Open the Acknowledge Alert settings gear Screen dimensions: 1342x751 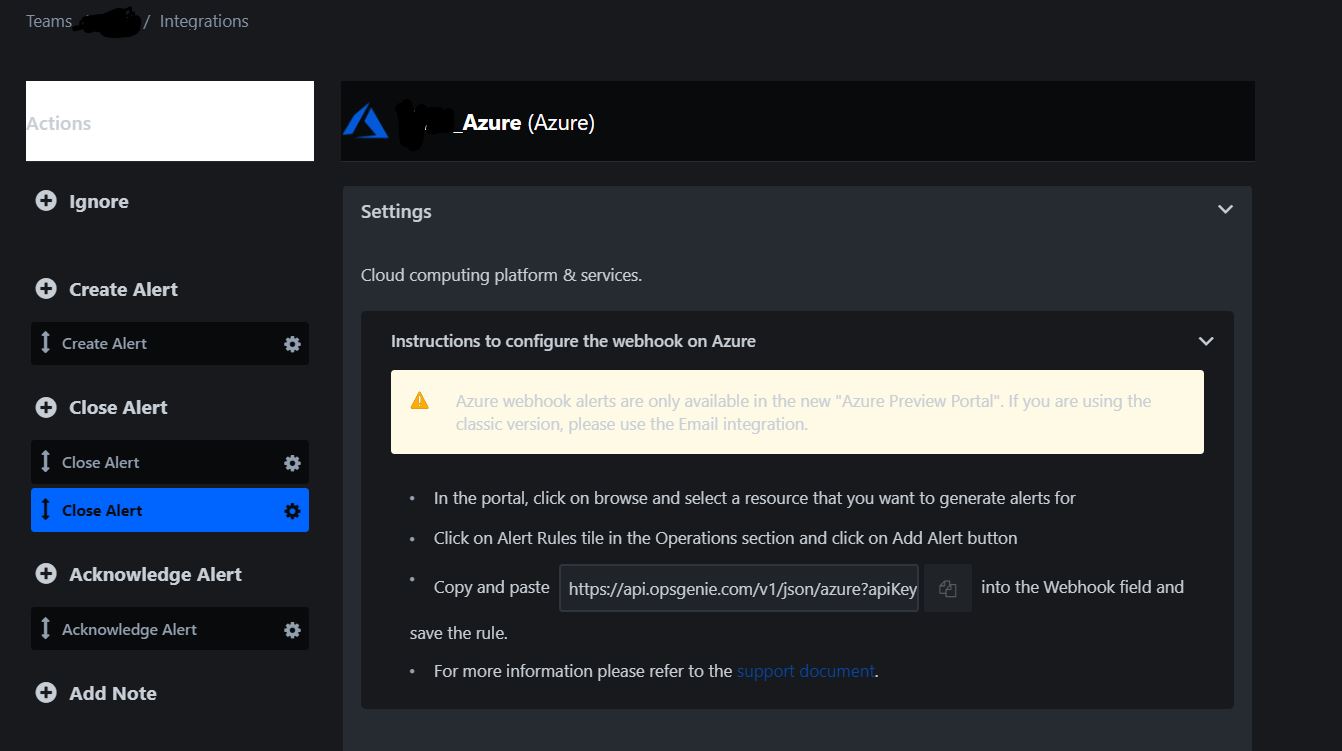point(291,629)
